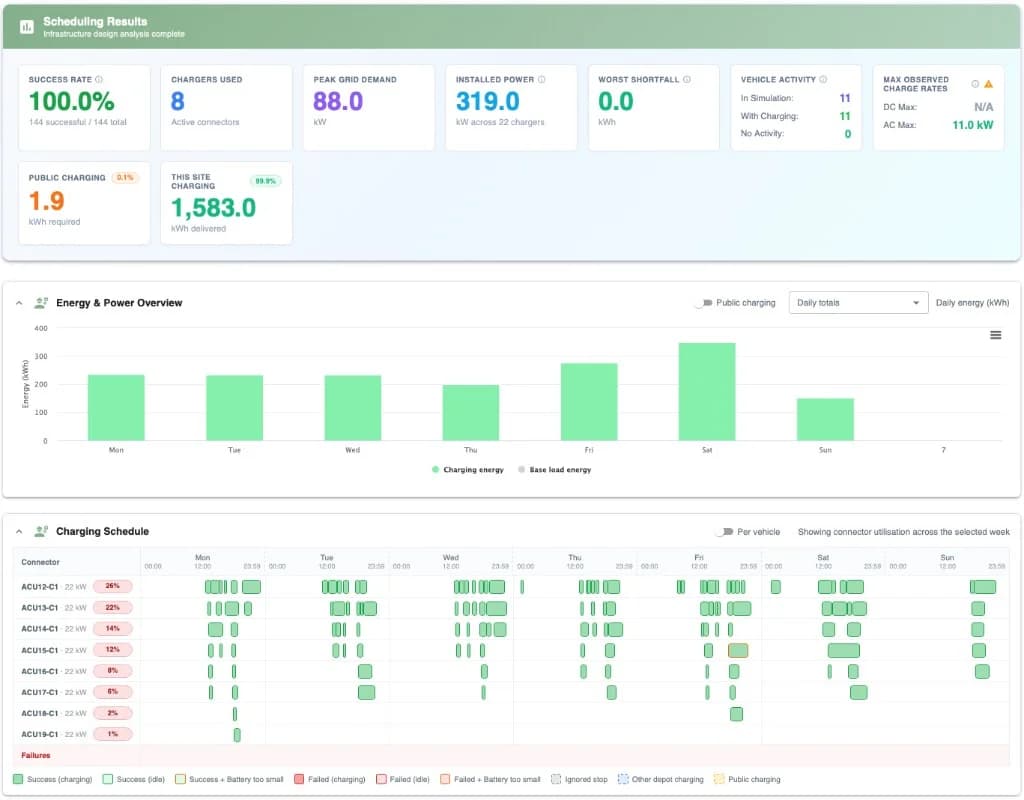Screen dimensions: 1024x800
Task: Click the 11.0 kW AC Max value
Action: pyautogui.click(x=972, y=125)
